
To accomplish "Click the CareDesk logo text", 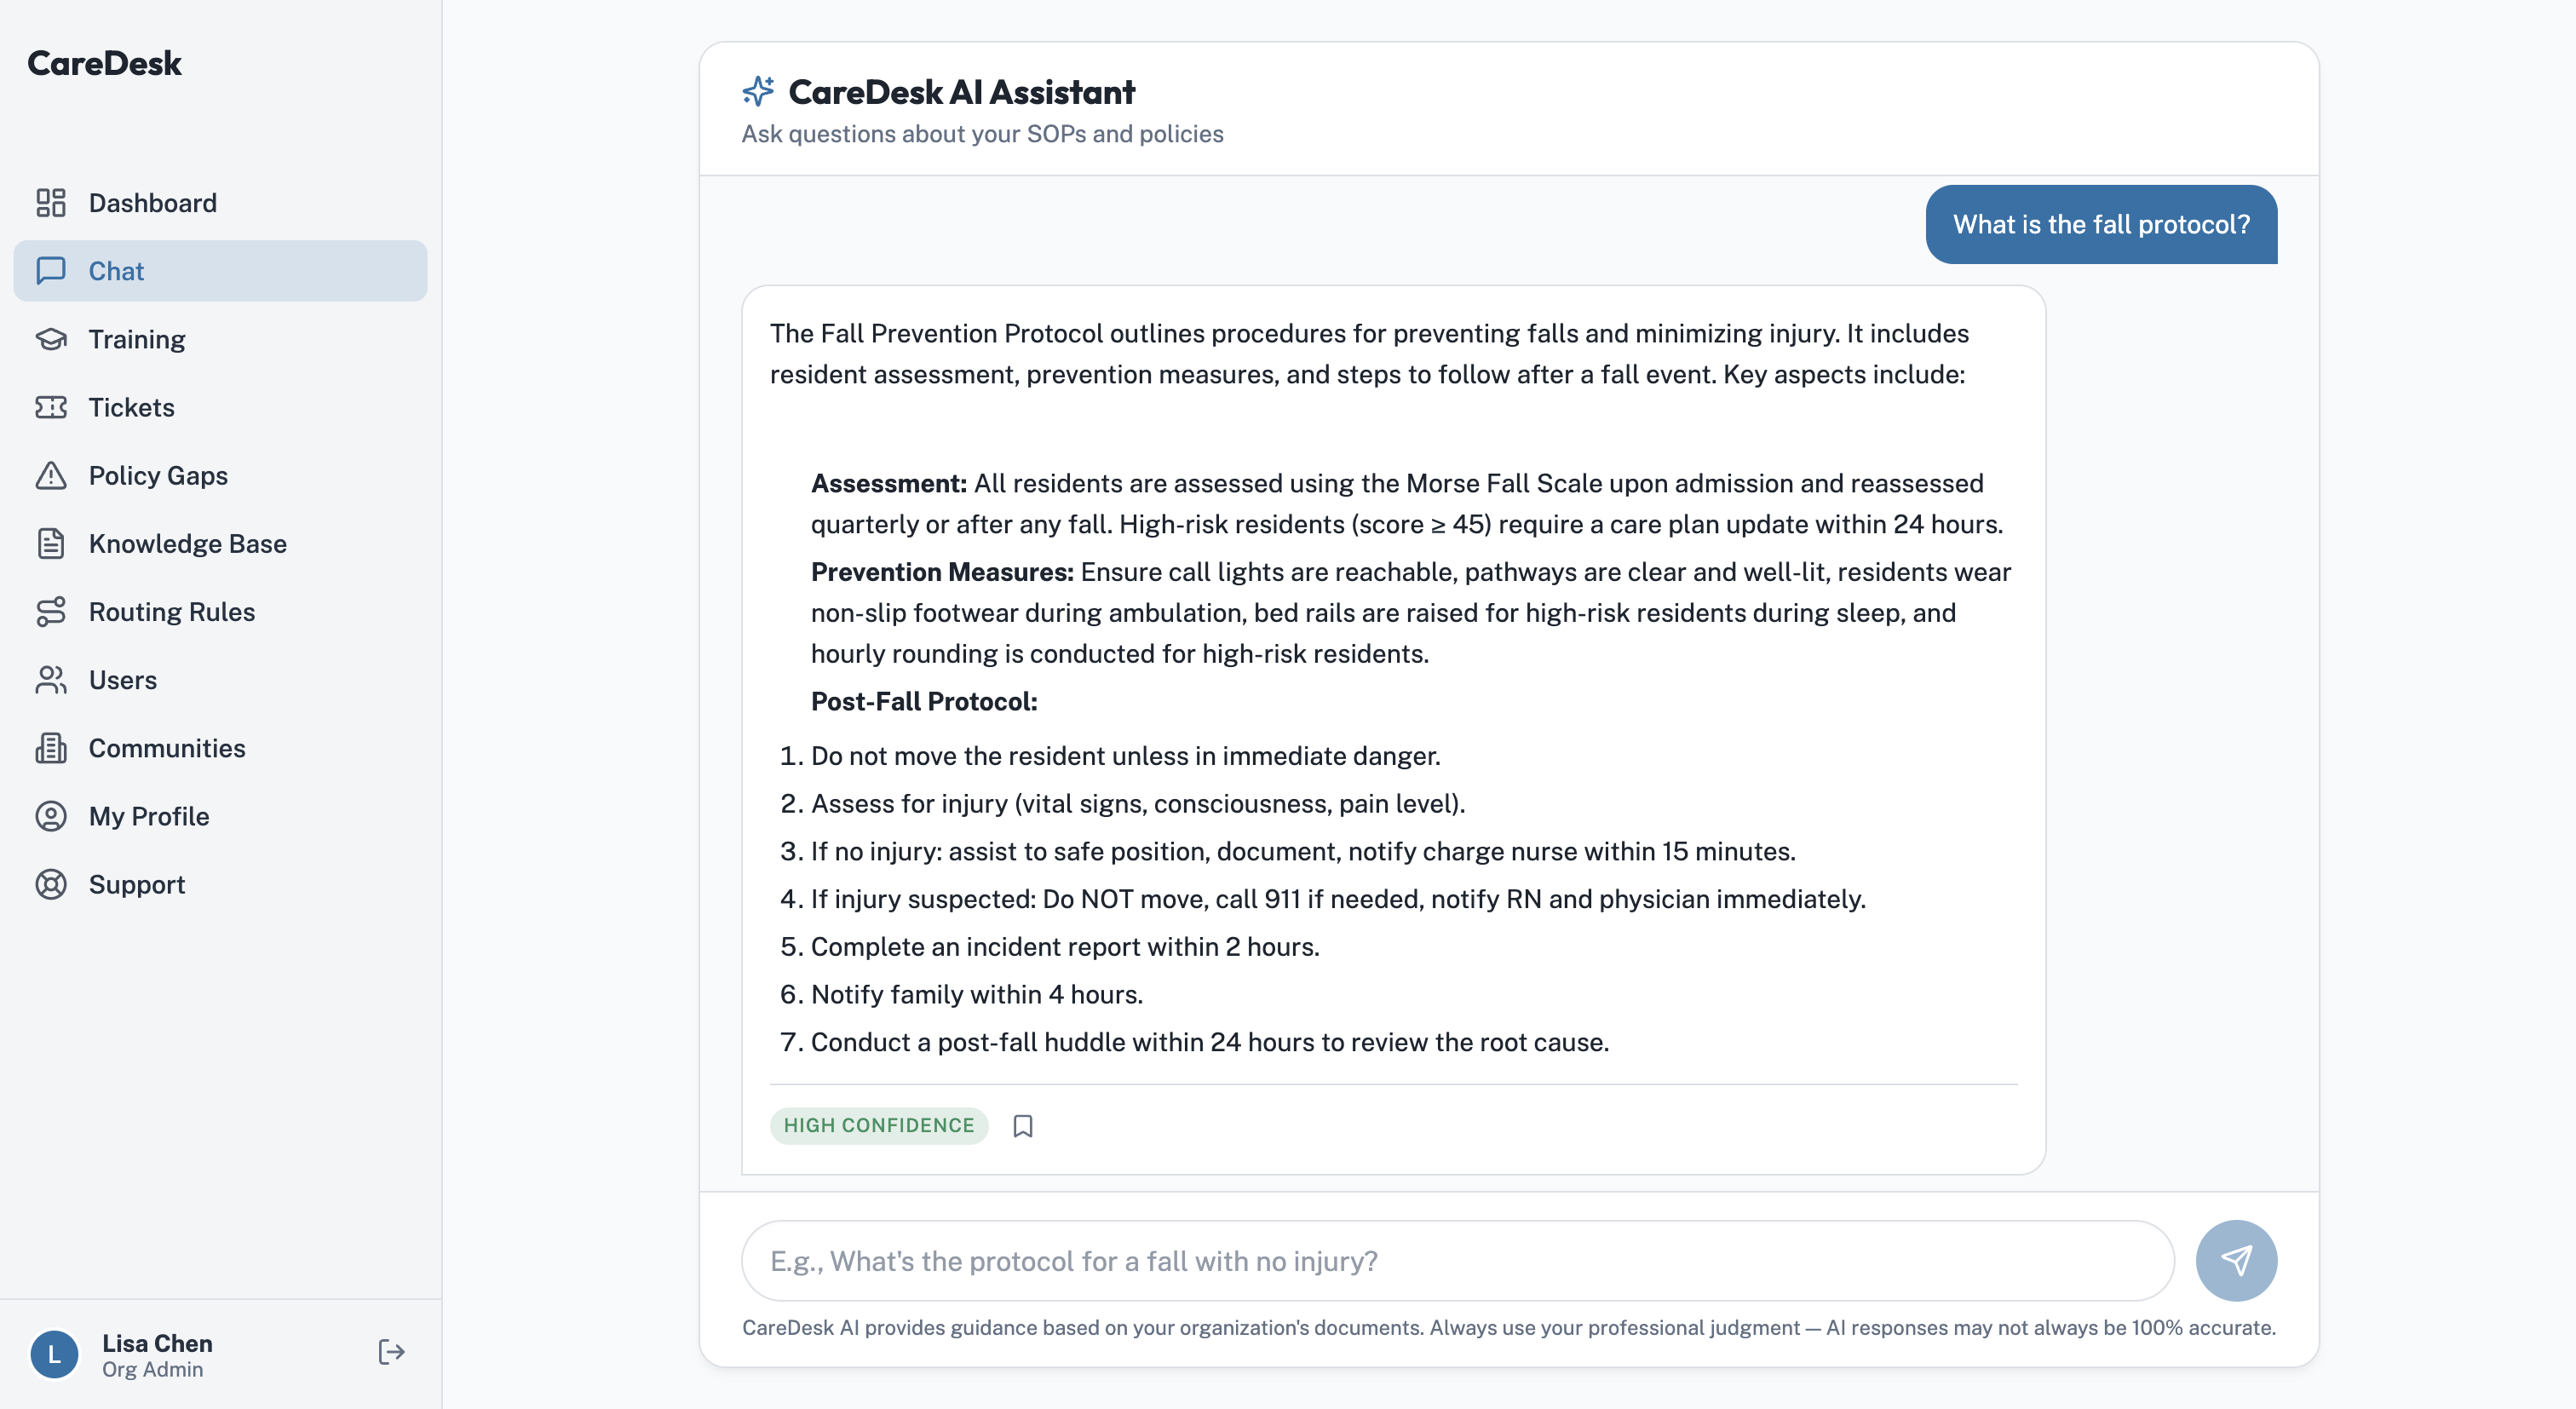I will tap(104, 63).
